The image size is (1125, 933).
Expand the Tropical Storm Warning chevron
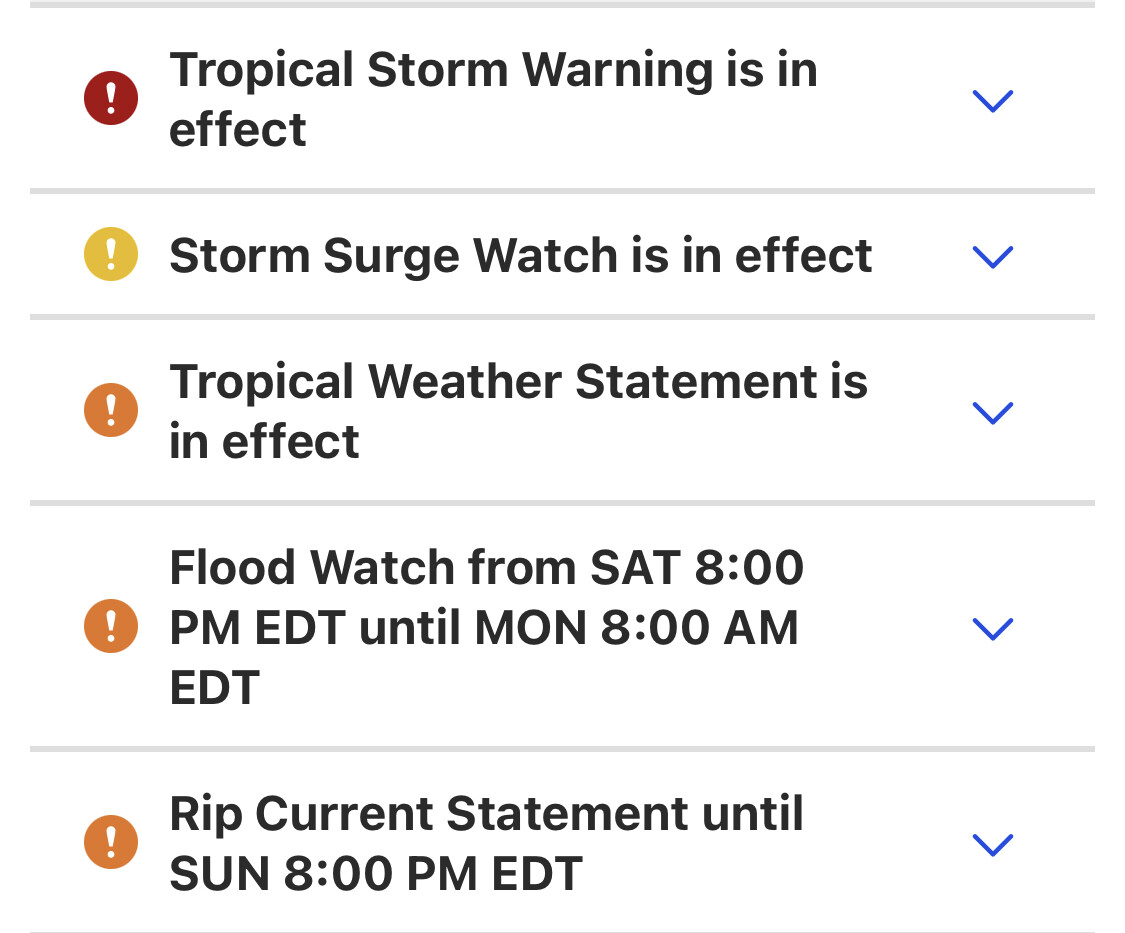click(993, 100)
